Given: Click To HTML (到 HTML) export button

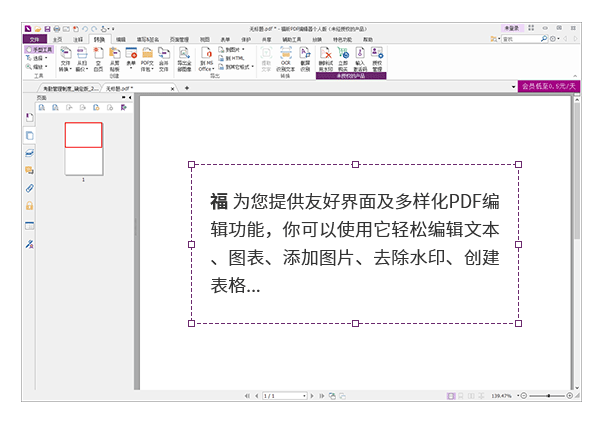Looking at the screenshot, I should [233, 57].
